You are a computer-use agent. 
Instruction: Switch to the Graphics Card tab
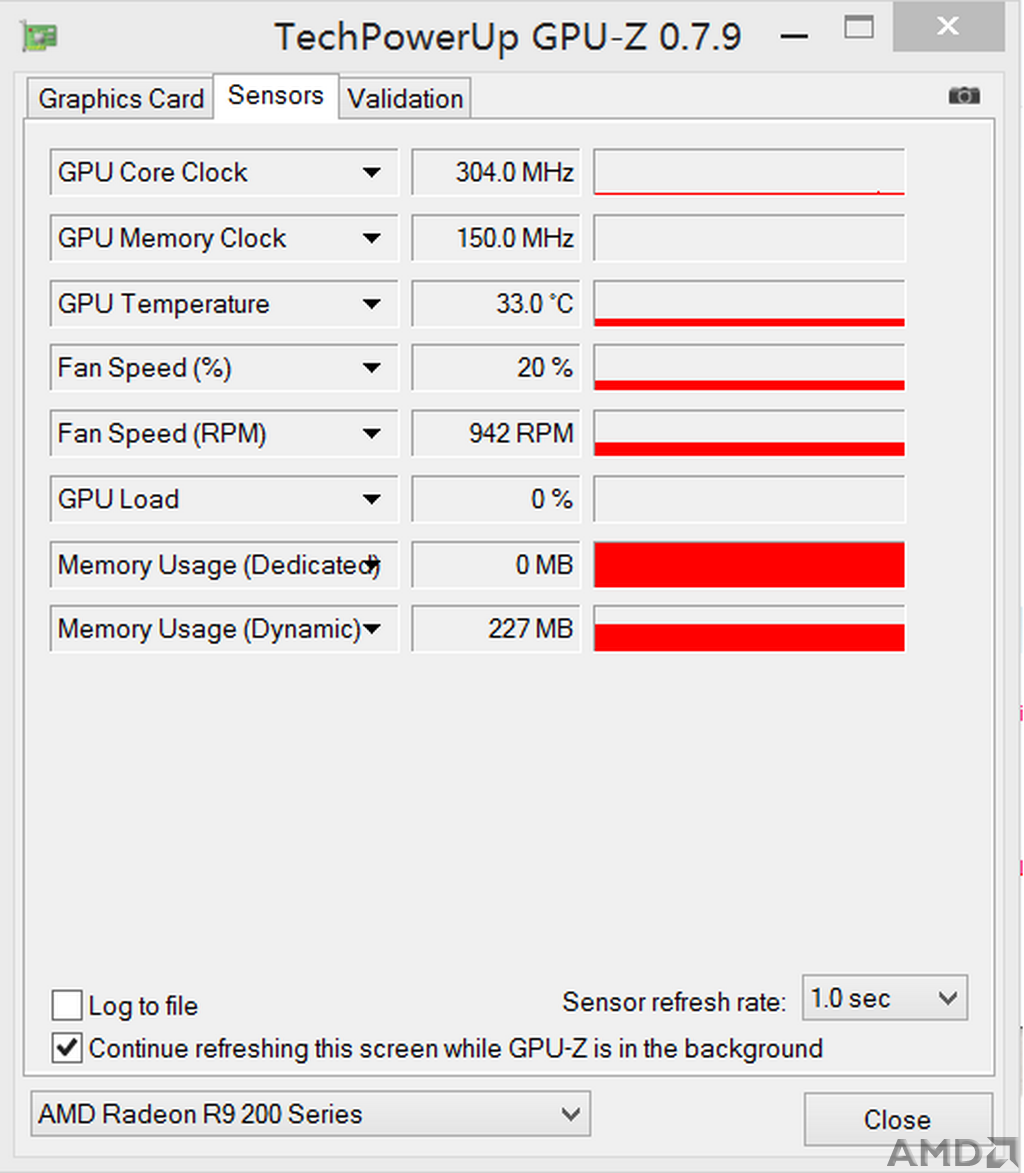pyautogui.click(x=120, y=99)
